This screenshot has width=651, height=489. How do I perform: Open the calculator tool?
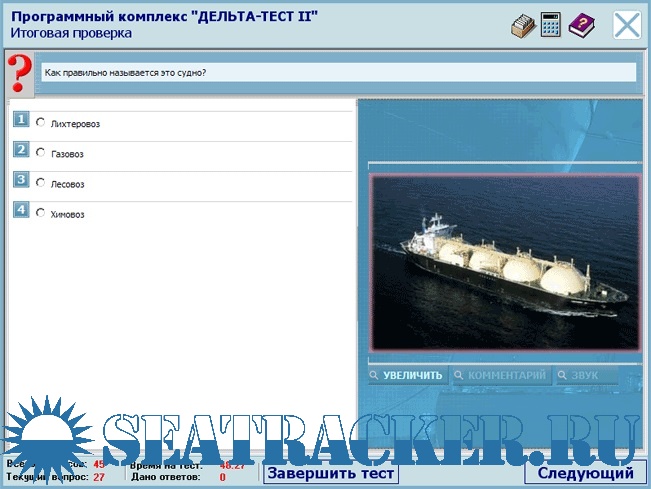551,25
